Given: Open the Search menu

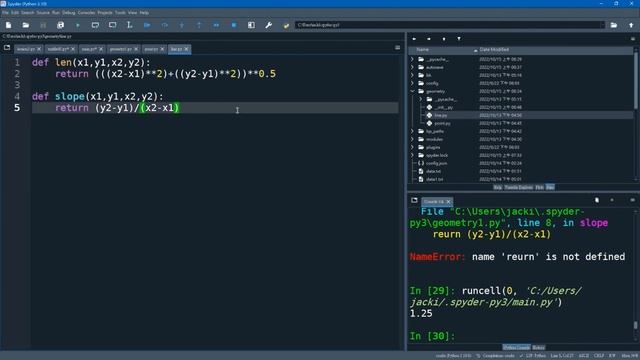Looking at the screenshot, I should (28, 13).
